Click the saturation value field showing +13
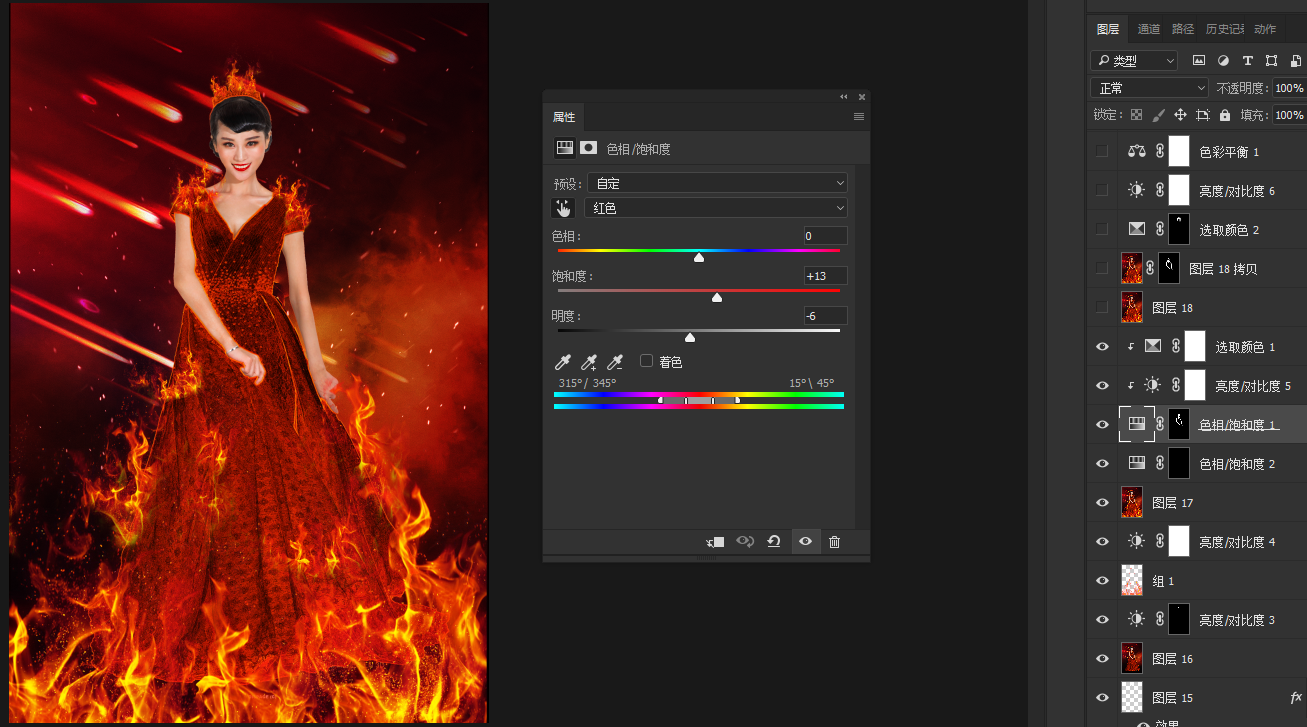Screen dimensions: 1307x727 coord(825,276)
